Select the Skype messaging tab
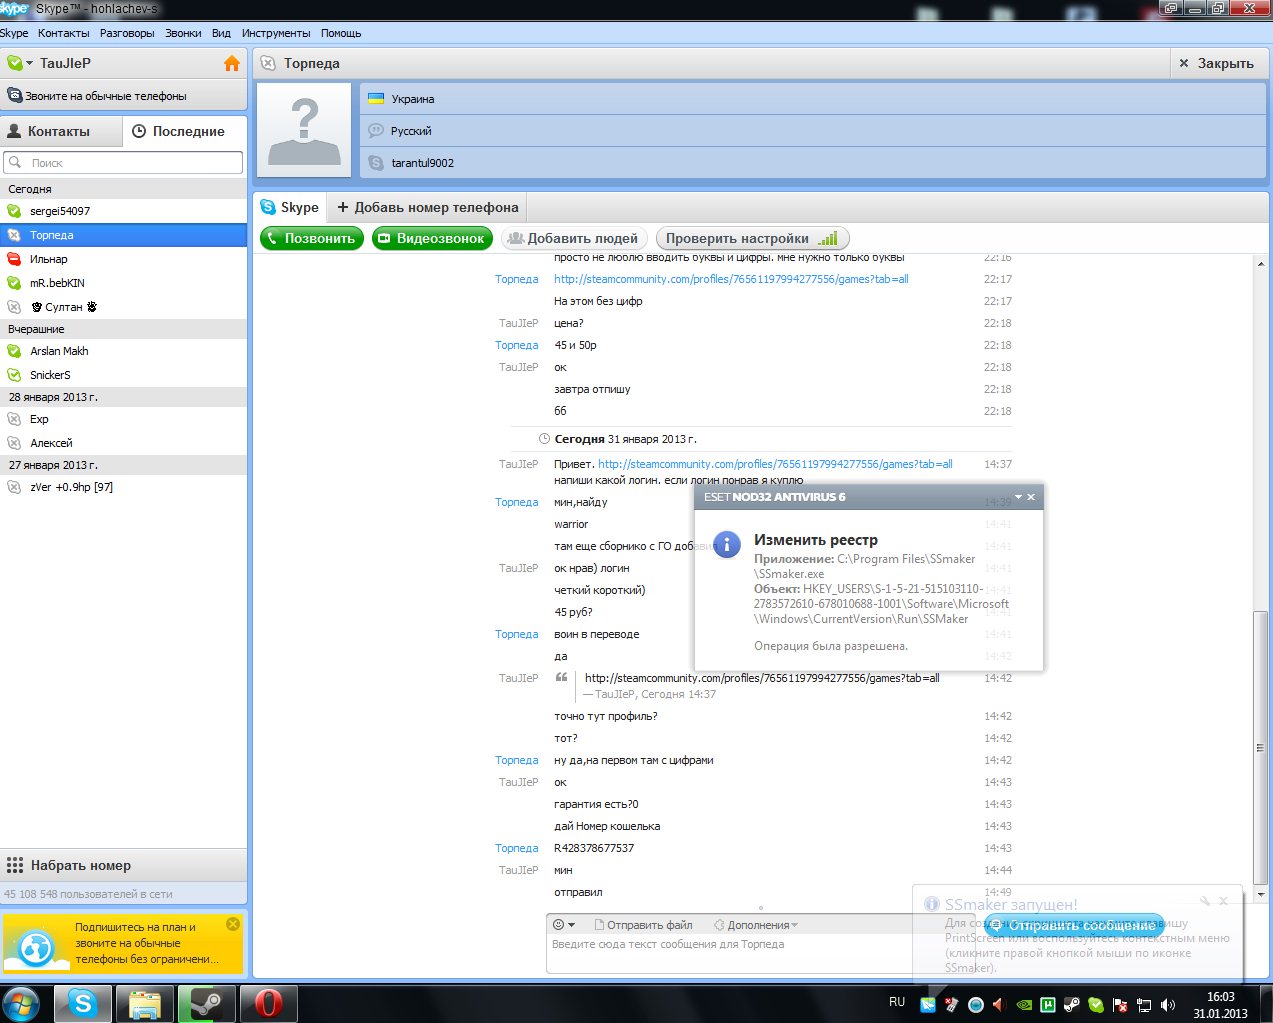The width and height of the screenshot is (1273, 1023). point(290,207)
